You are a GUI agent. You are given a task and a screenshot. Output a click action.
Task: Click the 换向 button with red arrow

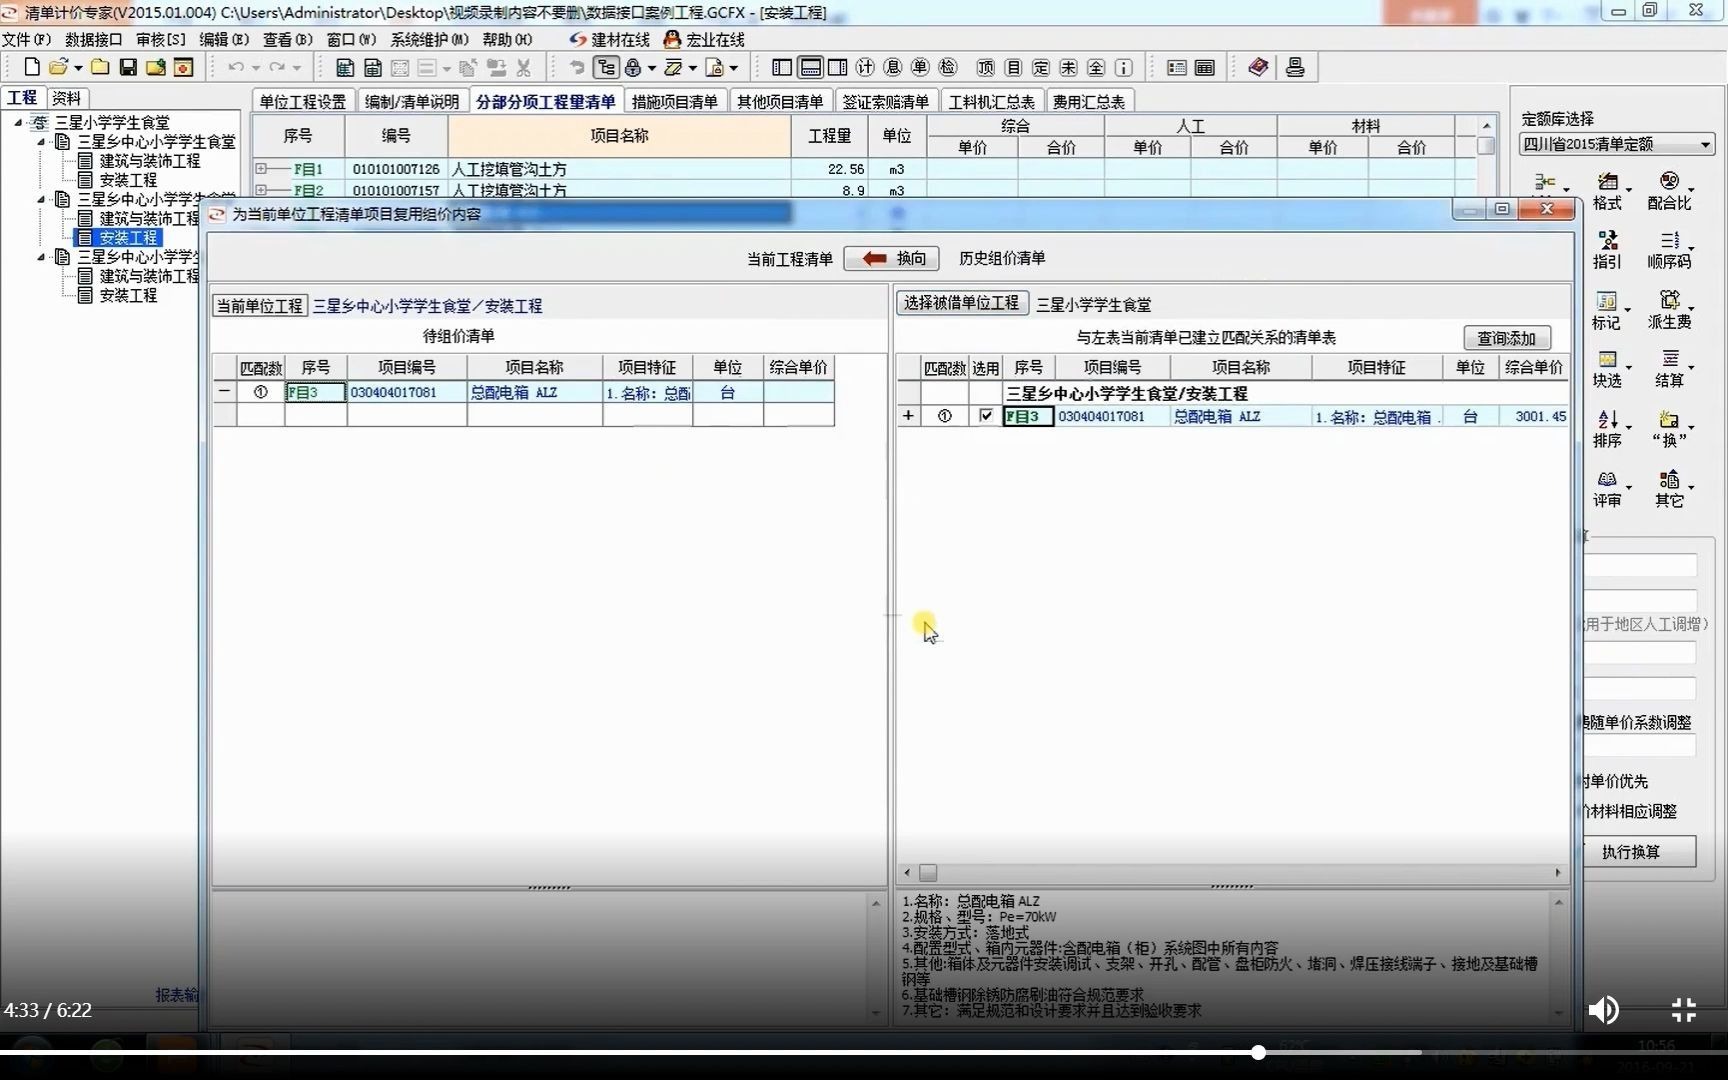(x=893, y=258)
